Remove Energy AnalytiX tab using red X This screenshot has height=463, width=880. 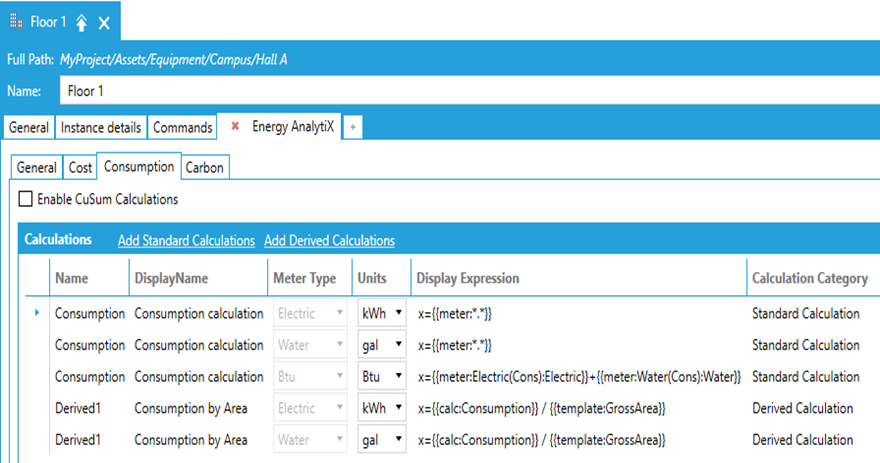tap(235, 127)
